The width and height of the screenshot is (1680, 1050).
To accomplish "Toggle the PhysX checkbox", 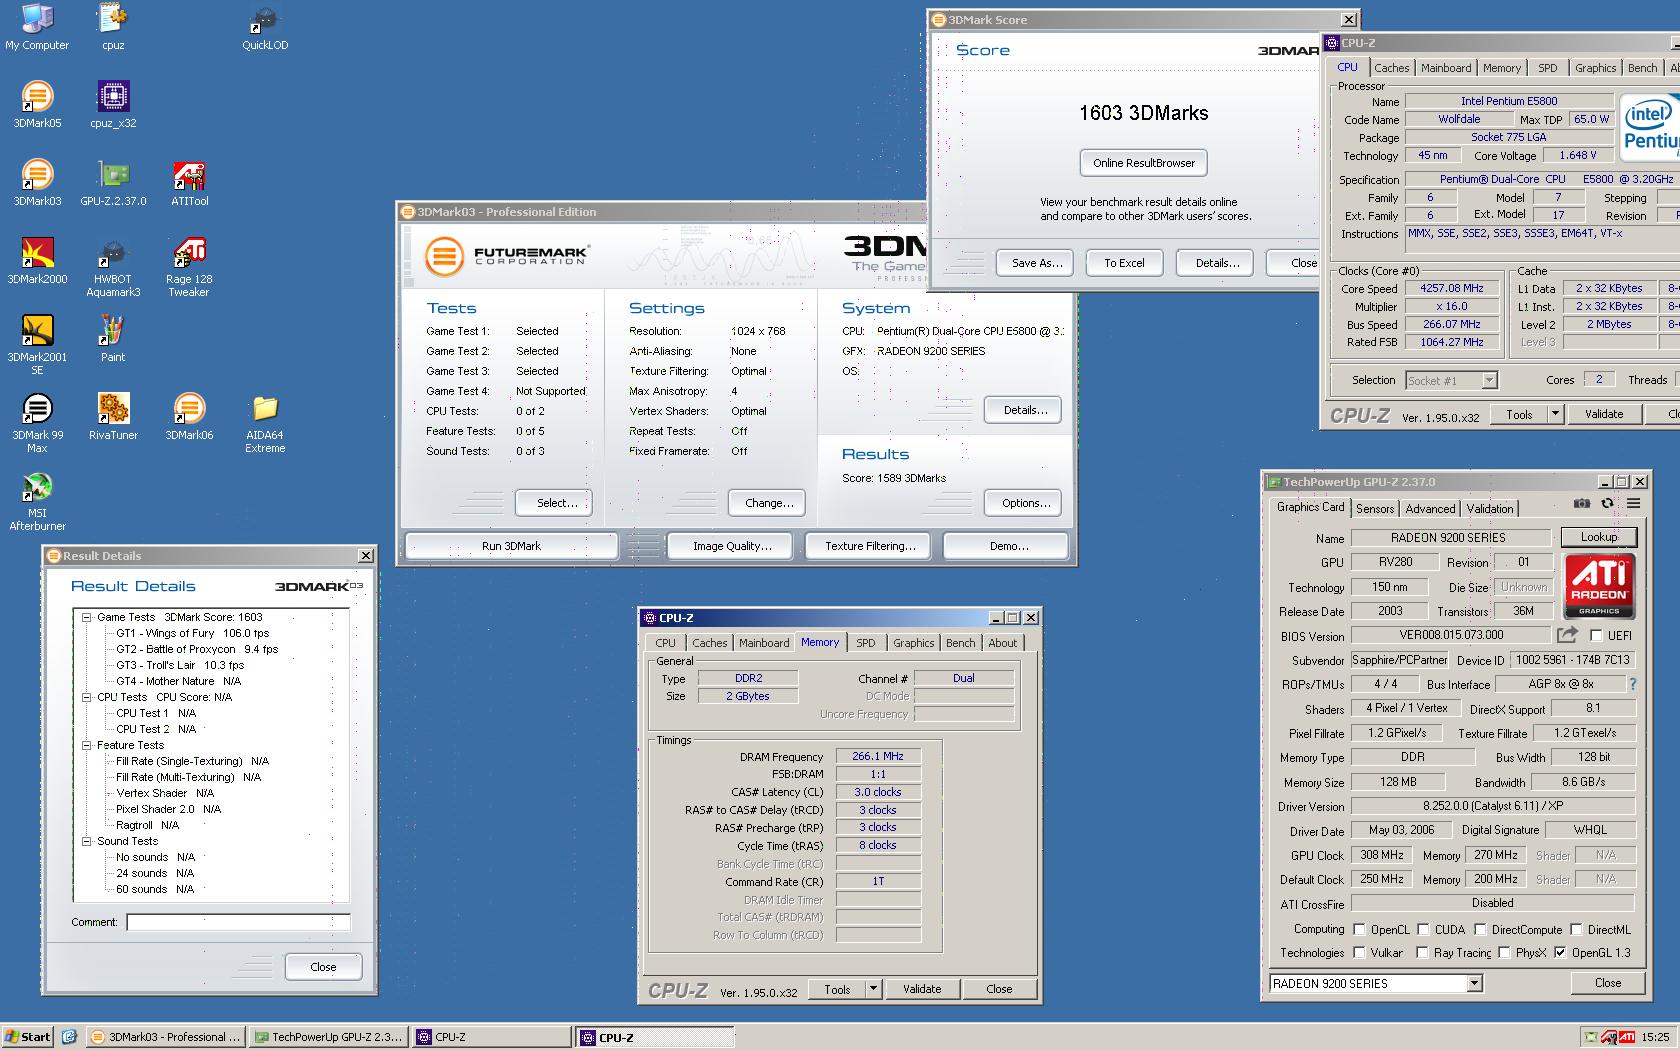I will (x=1504, y=953).
